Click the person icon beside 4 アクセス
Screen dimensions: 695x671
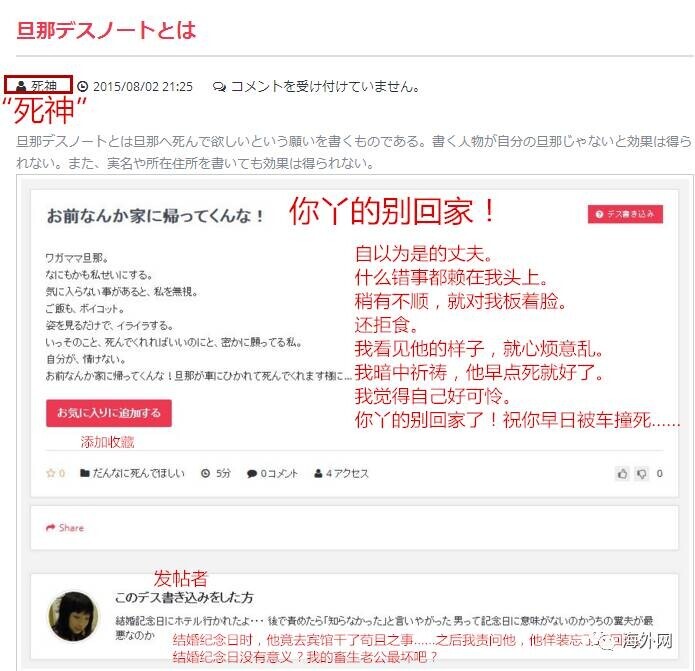pyautogui.click(x=318, y=473)
